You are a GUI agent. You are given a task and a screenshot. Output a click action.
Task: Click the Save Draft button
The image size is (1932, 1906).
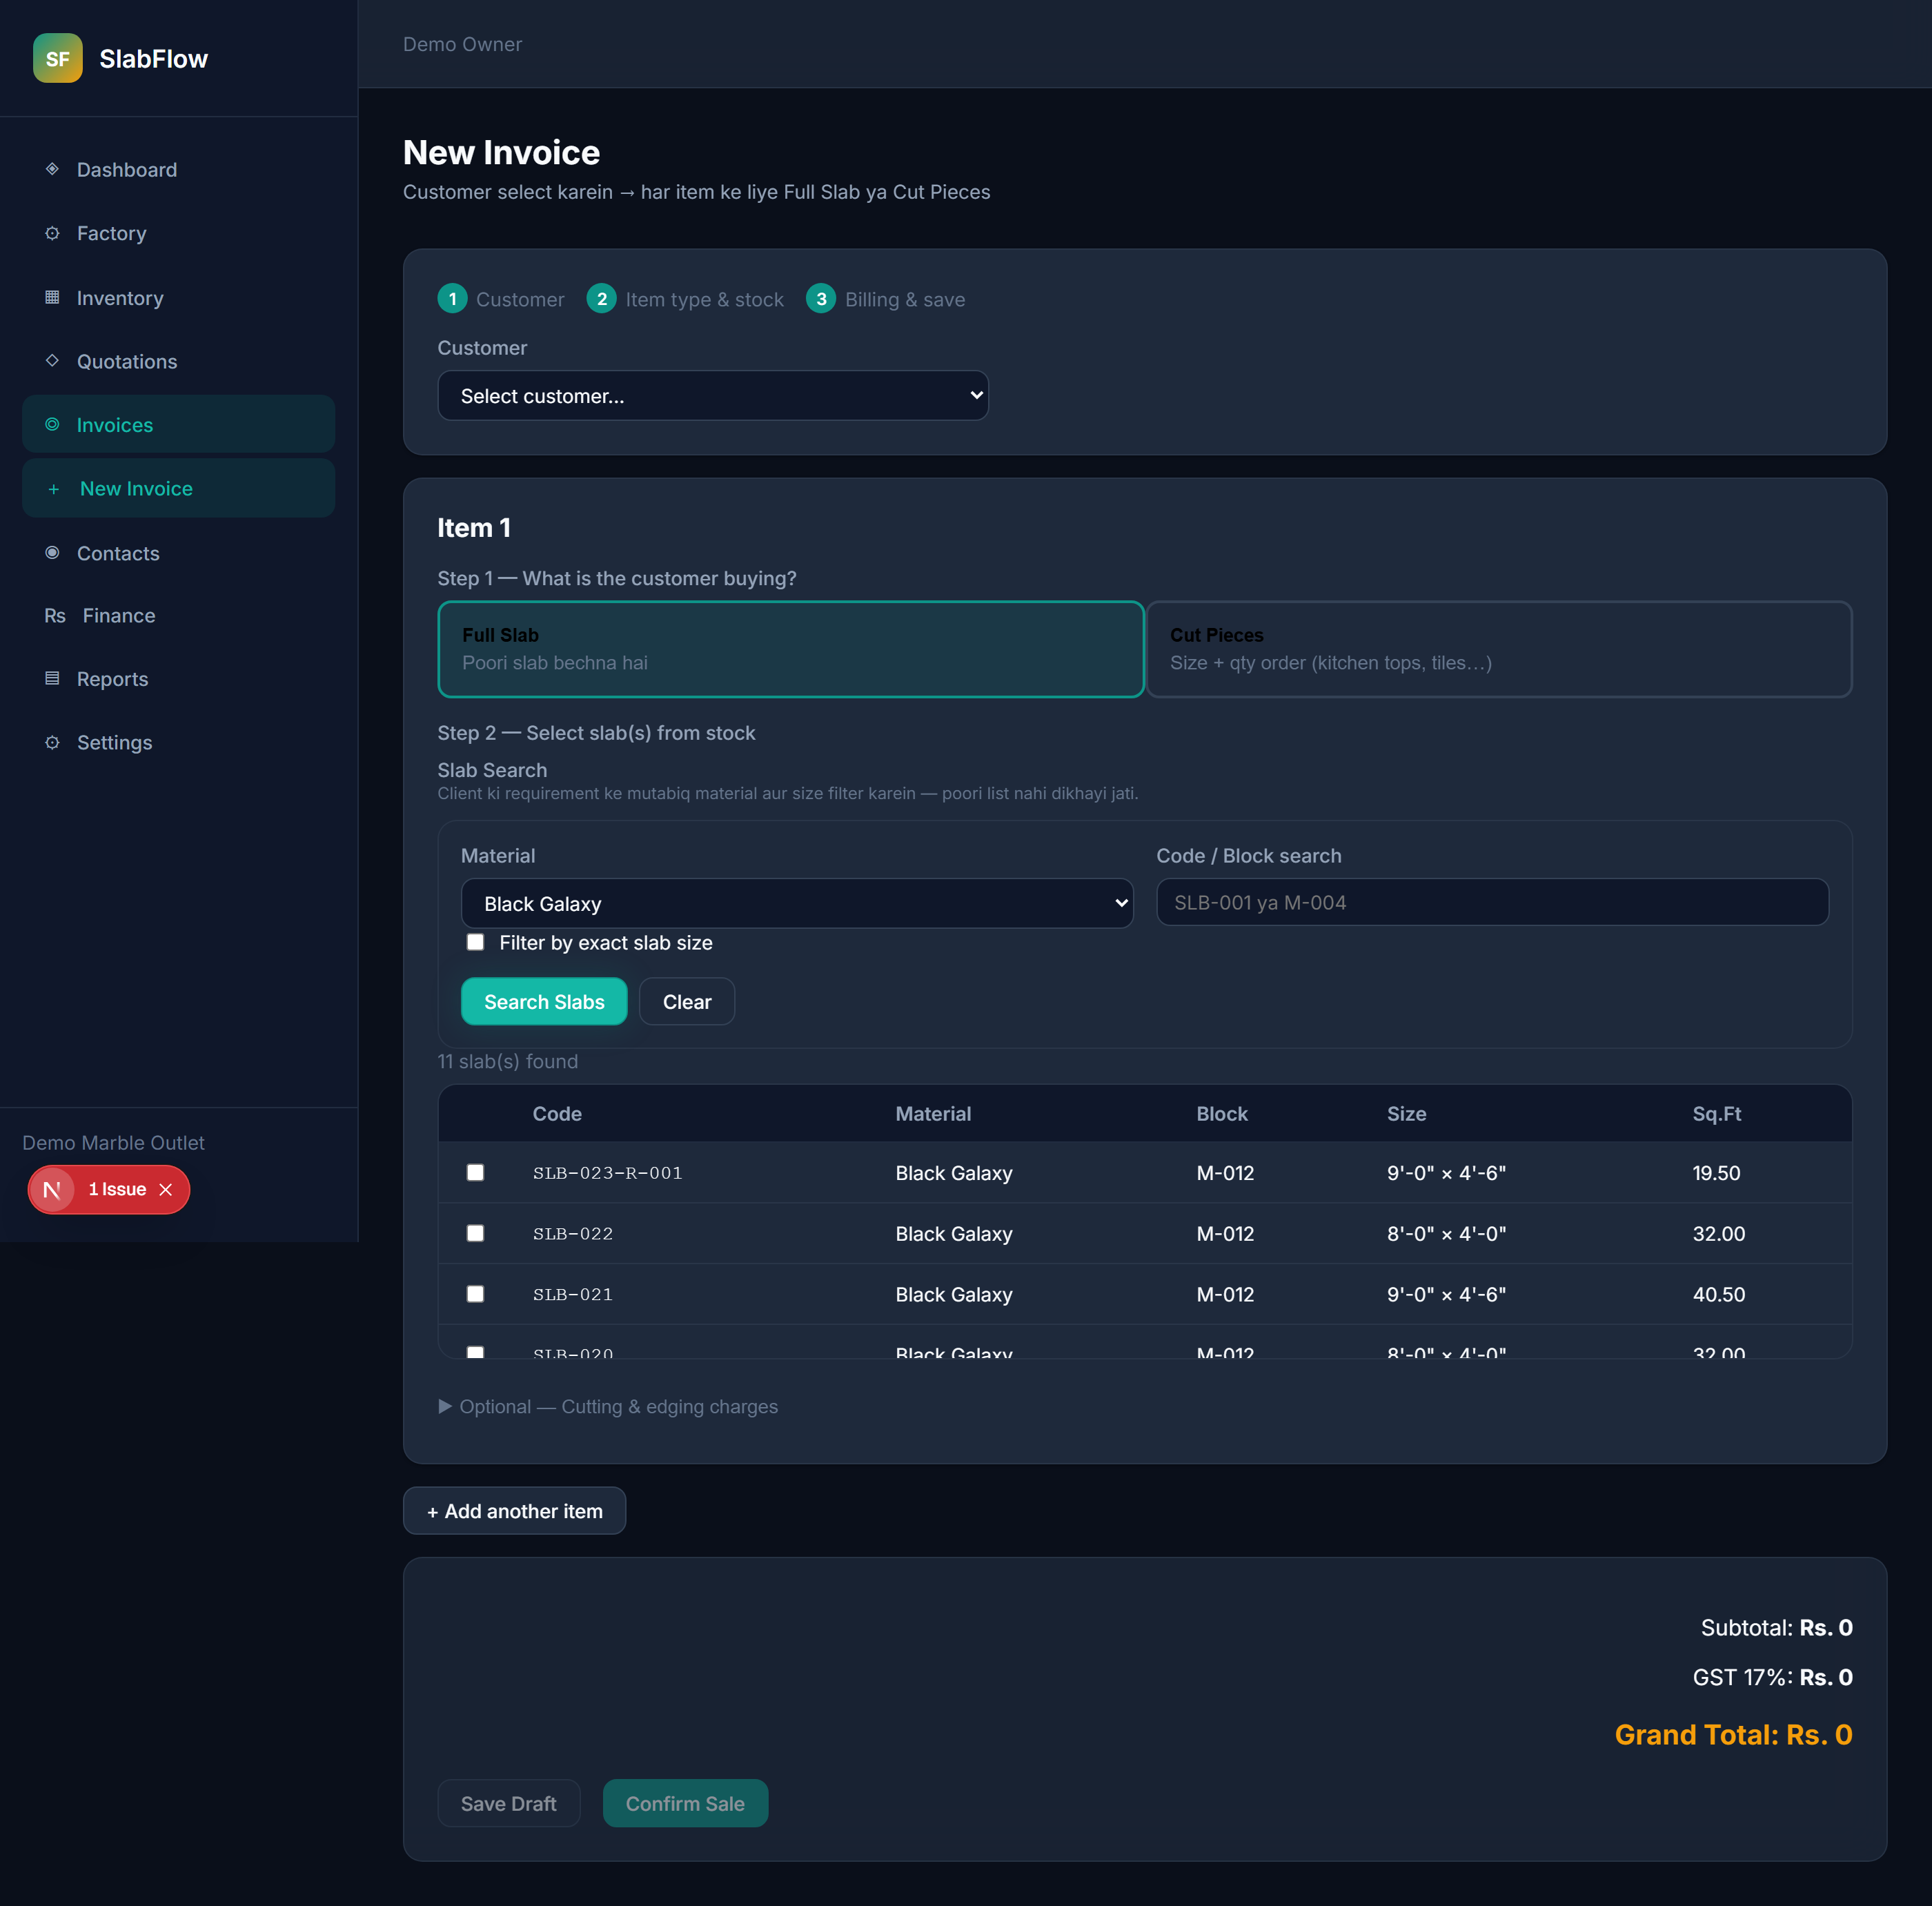(508, 1804)
